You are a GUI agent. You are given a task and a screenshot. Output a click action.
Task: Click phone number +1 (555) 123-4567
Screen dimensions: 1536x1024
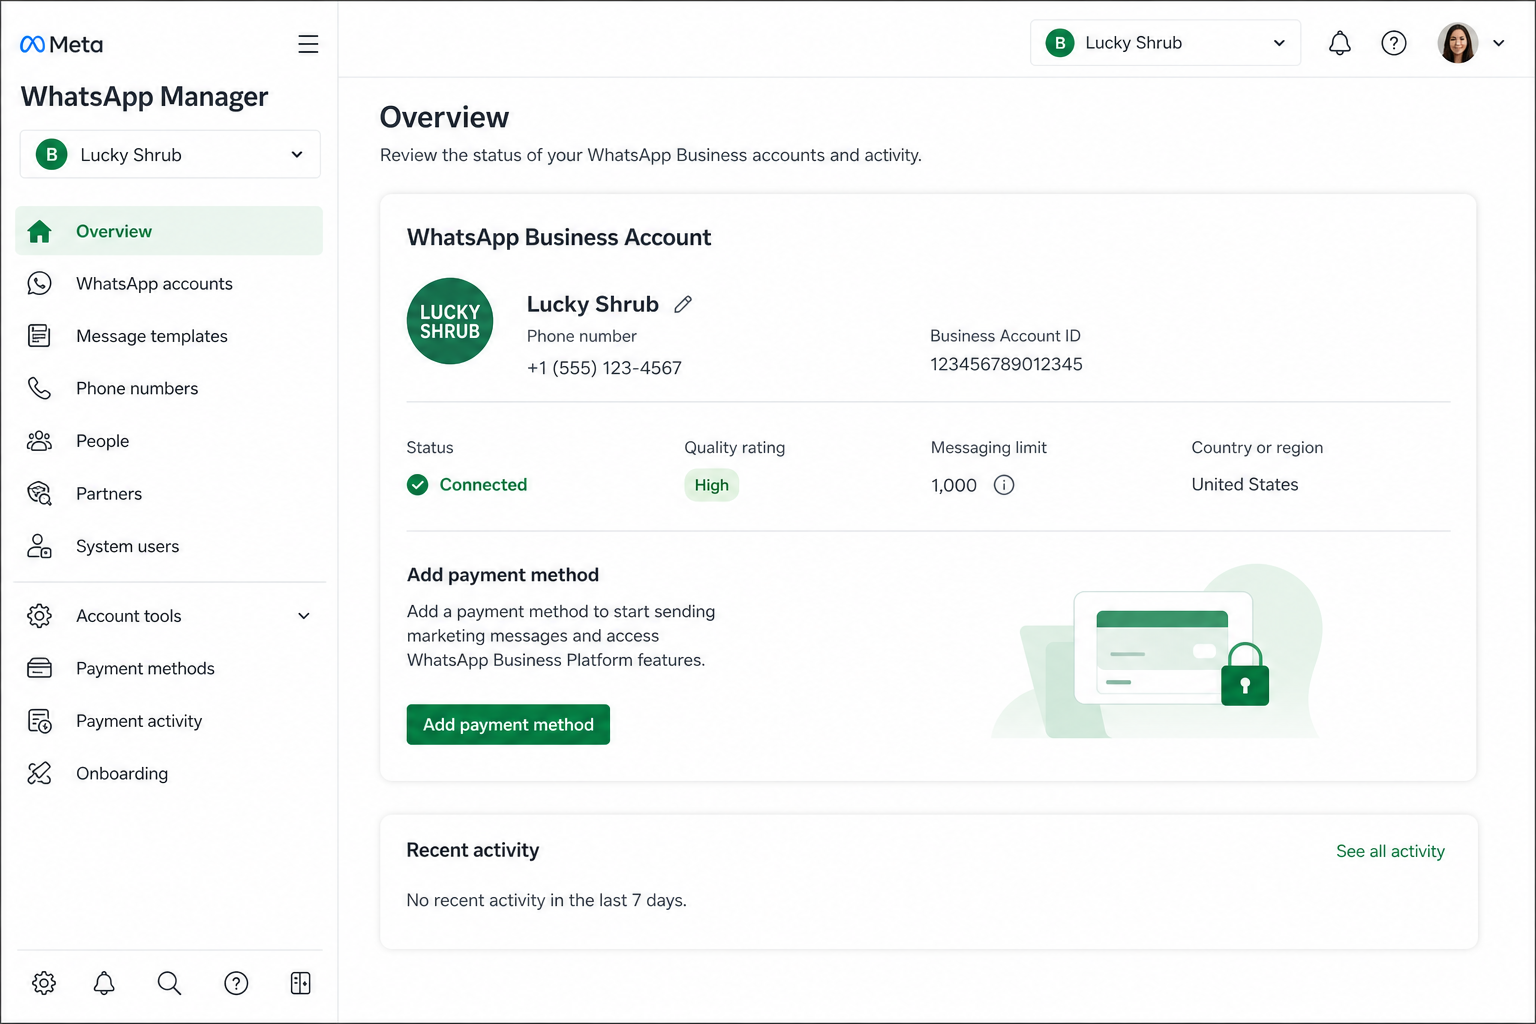[x=604, y=368]
